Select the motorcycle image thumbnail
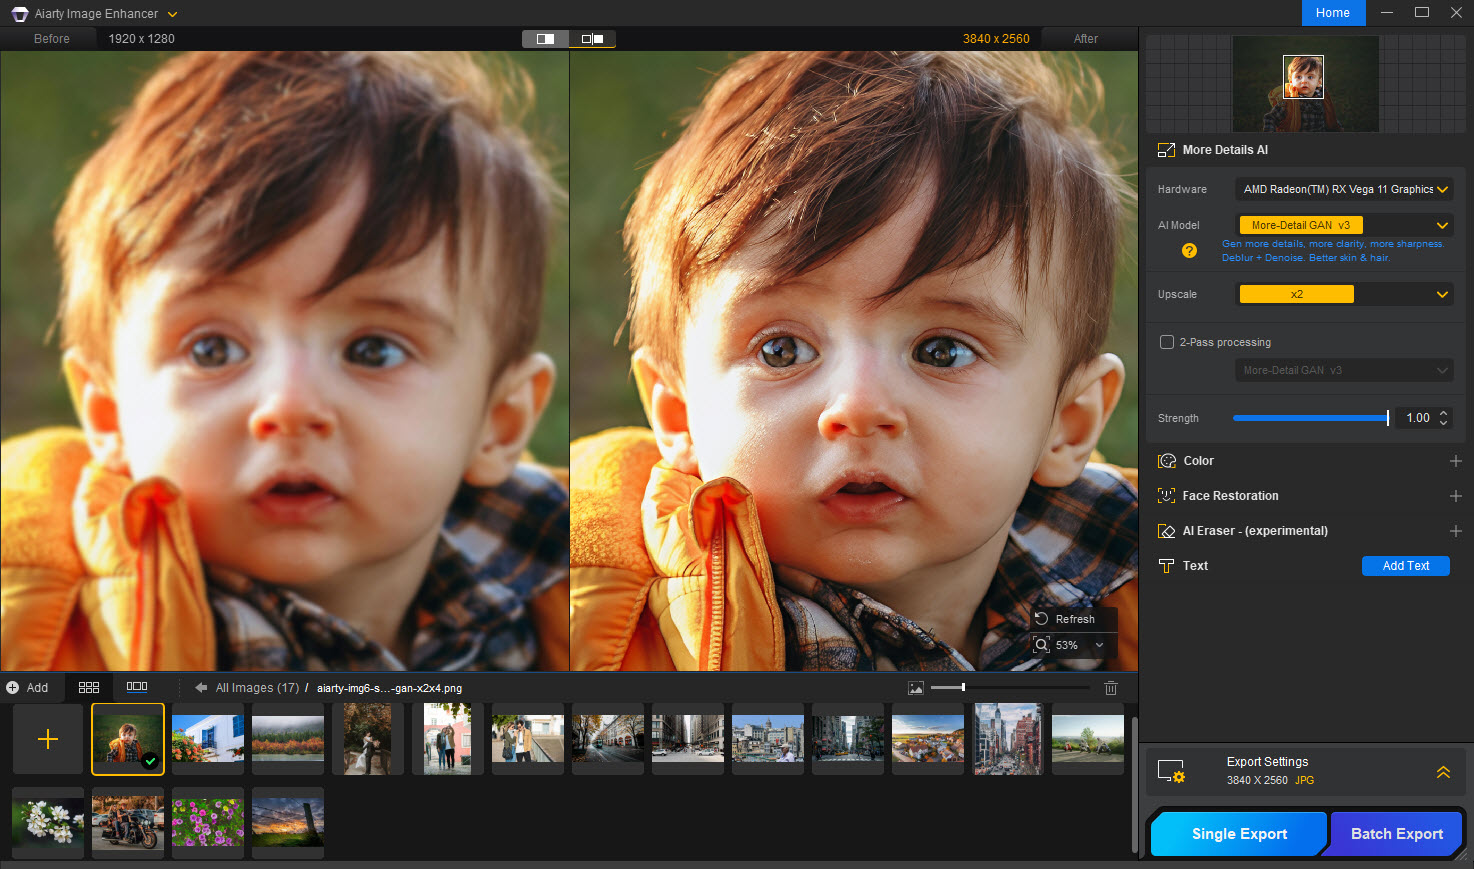Viewport: 1474px width, 869px height. coord(128,822)
